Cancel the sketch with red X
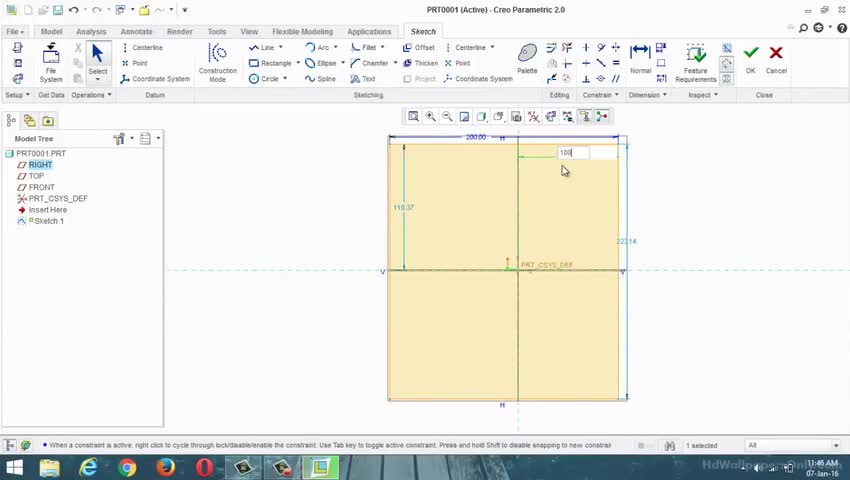 (776, 60)
